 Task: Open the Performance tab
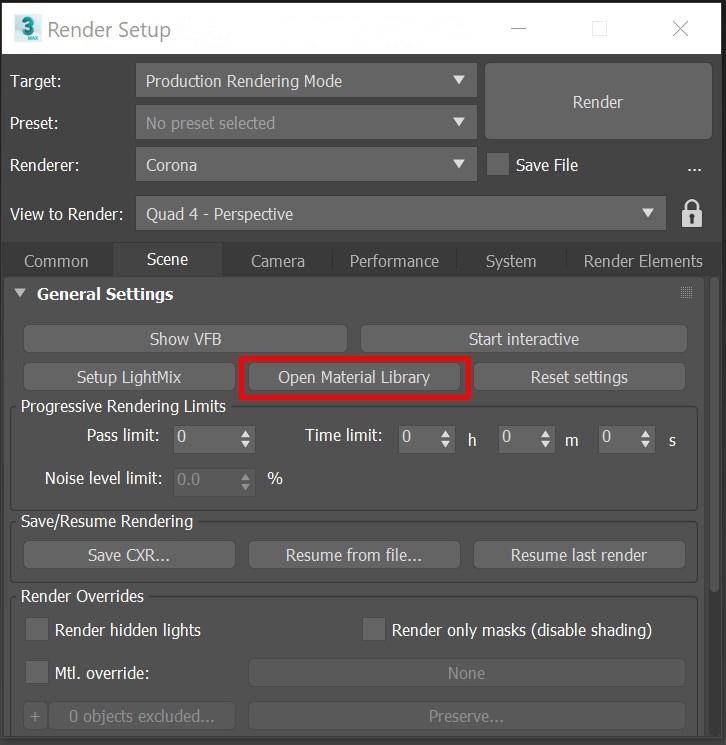(394, 261)
